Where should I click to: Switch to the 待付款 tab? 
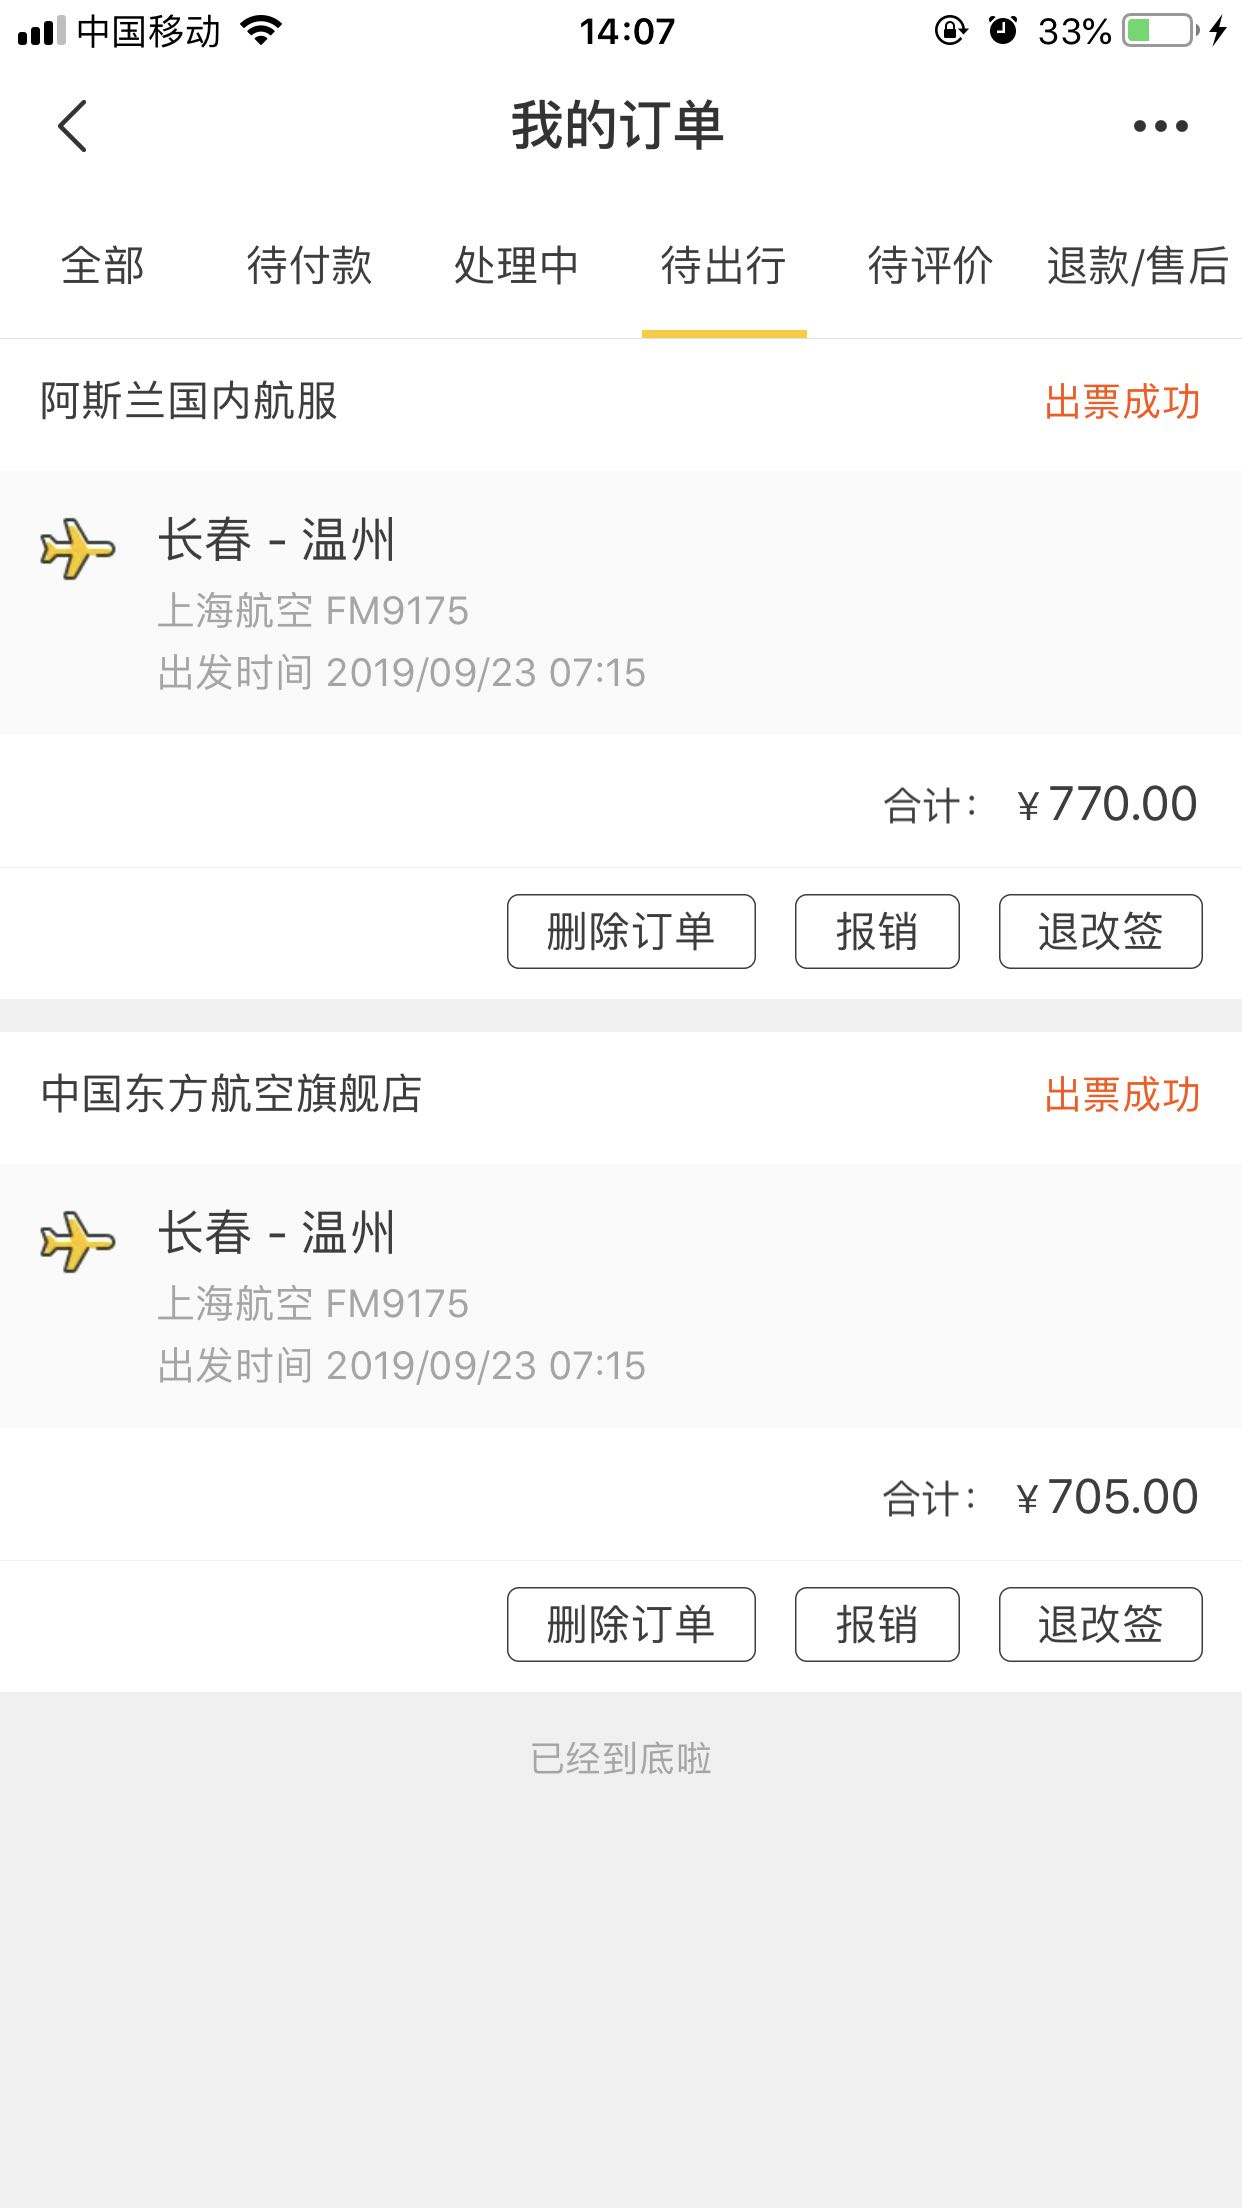[310, 266]
